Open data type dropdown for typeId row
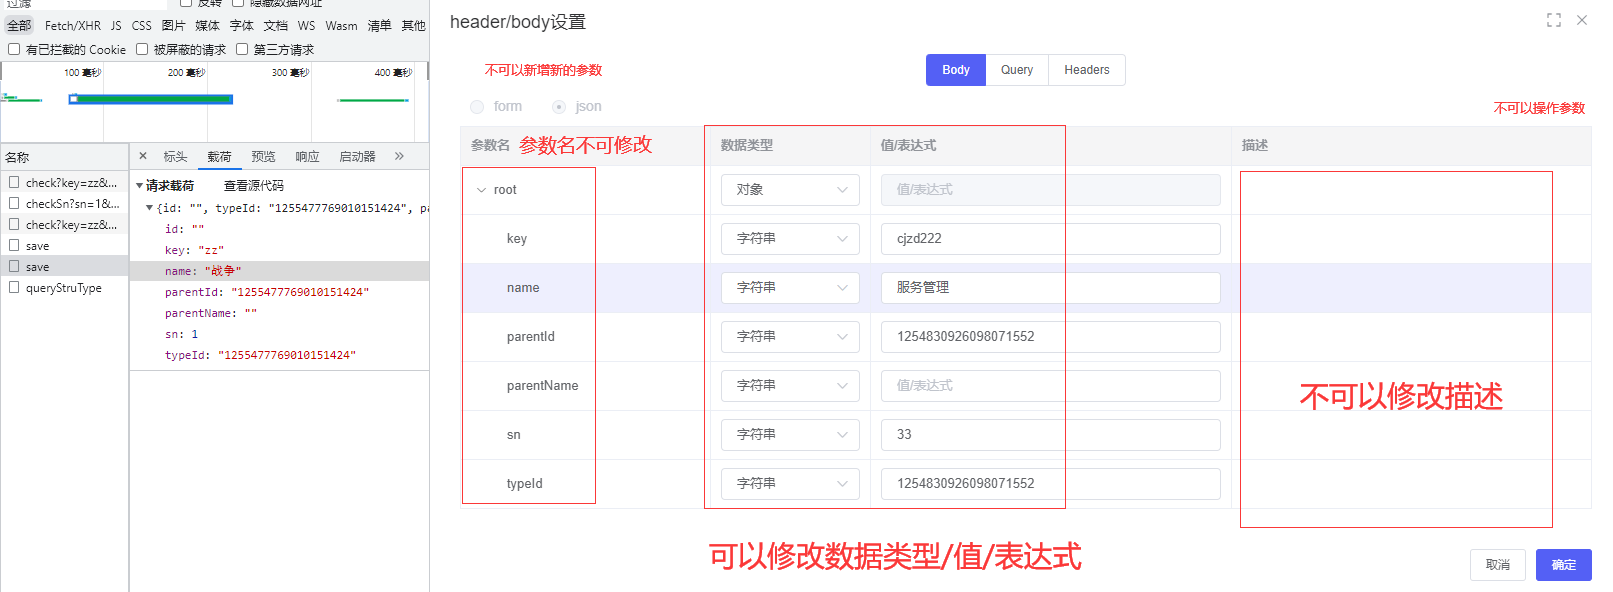The height and width of the screenshot is (592, 1613). tap(789, 484)
